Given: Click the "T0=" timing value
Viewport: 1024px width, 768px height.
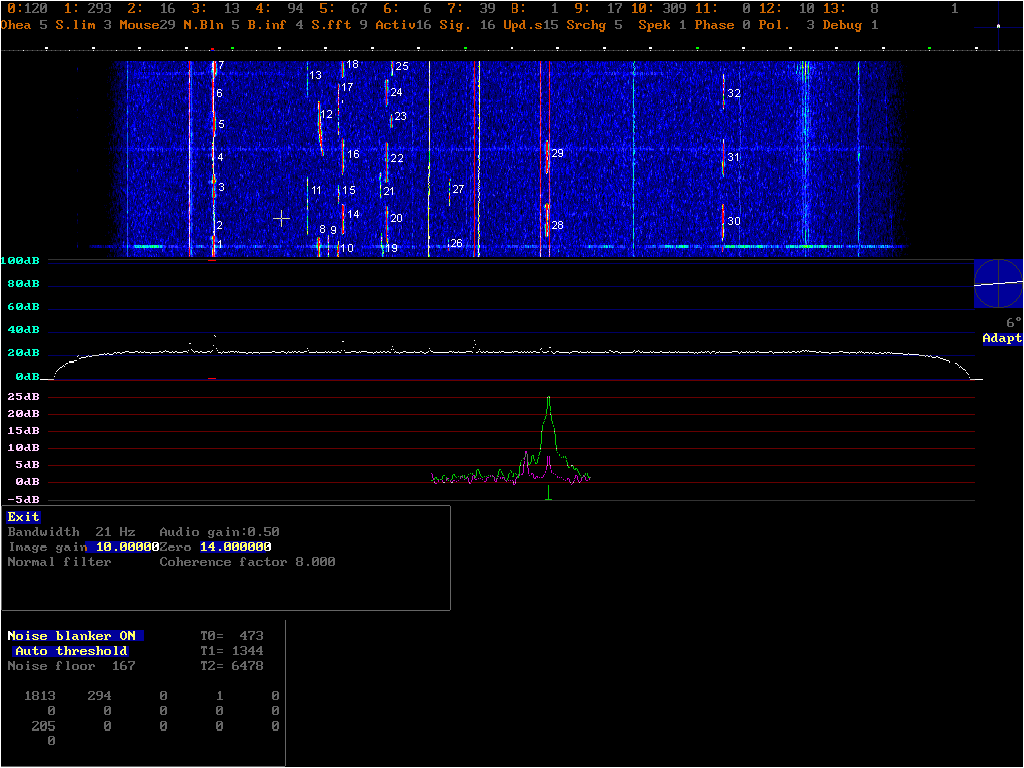Looking at the screenshot, I should pyautogui.click(x=232, y=635).
